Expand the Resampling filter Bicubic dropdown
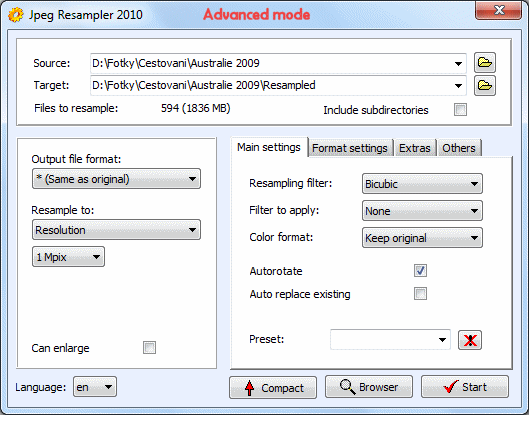529x425 pixels. pyautogui.click(x=422, y=184)
